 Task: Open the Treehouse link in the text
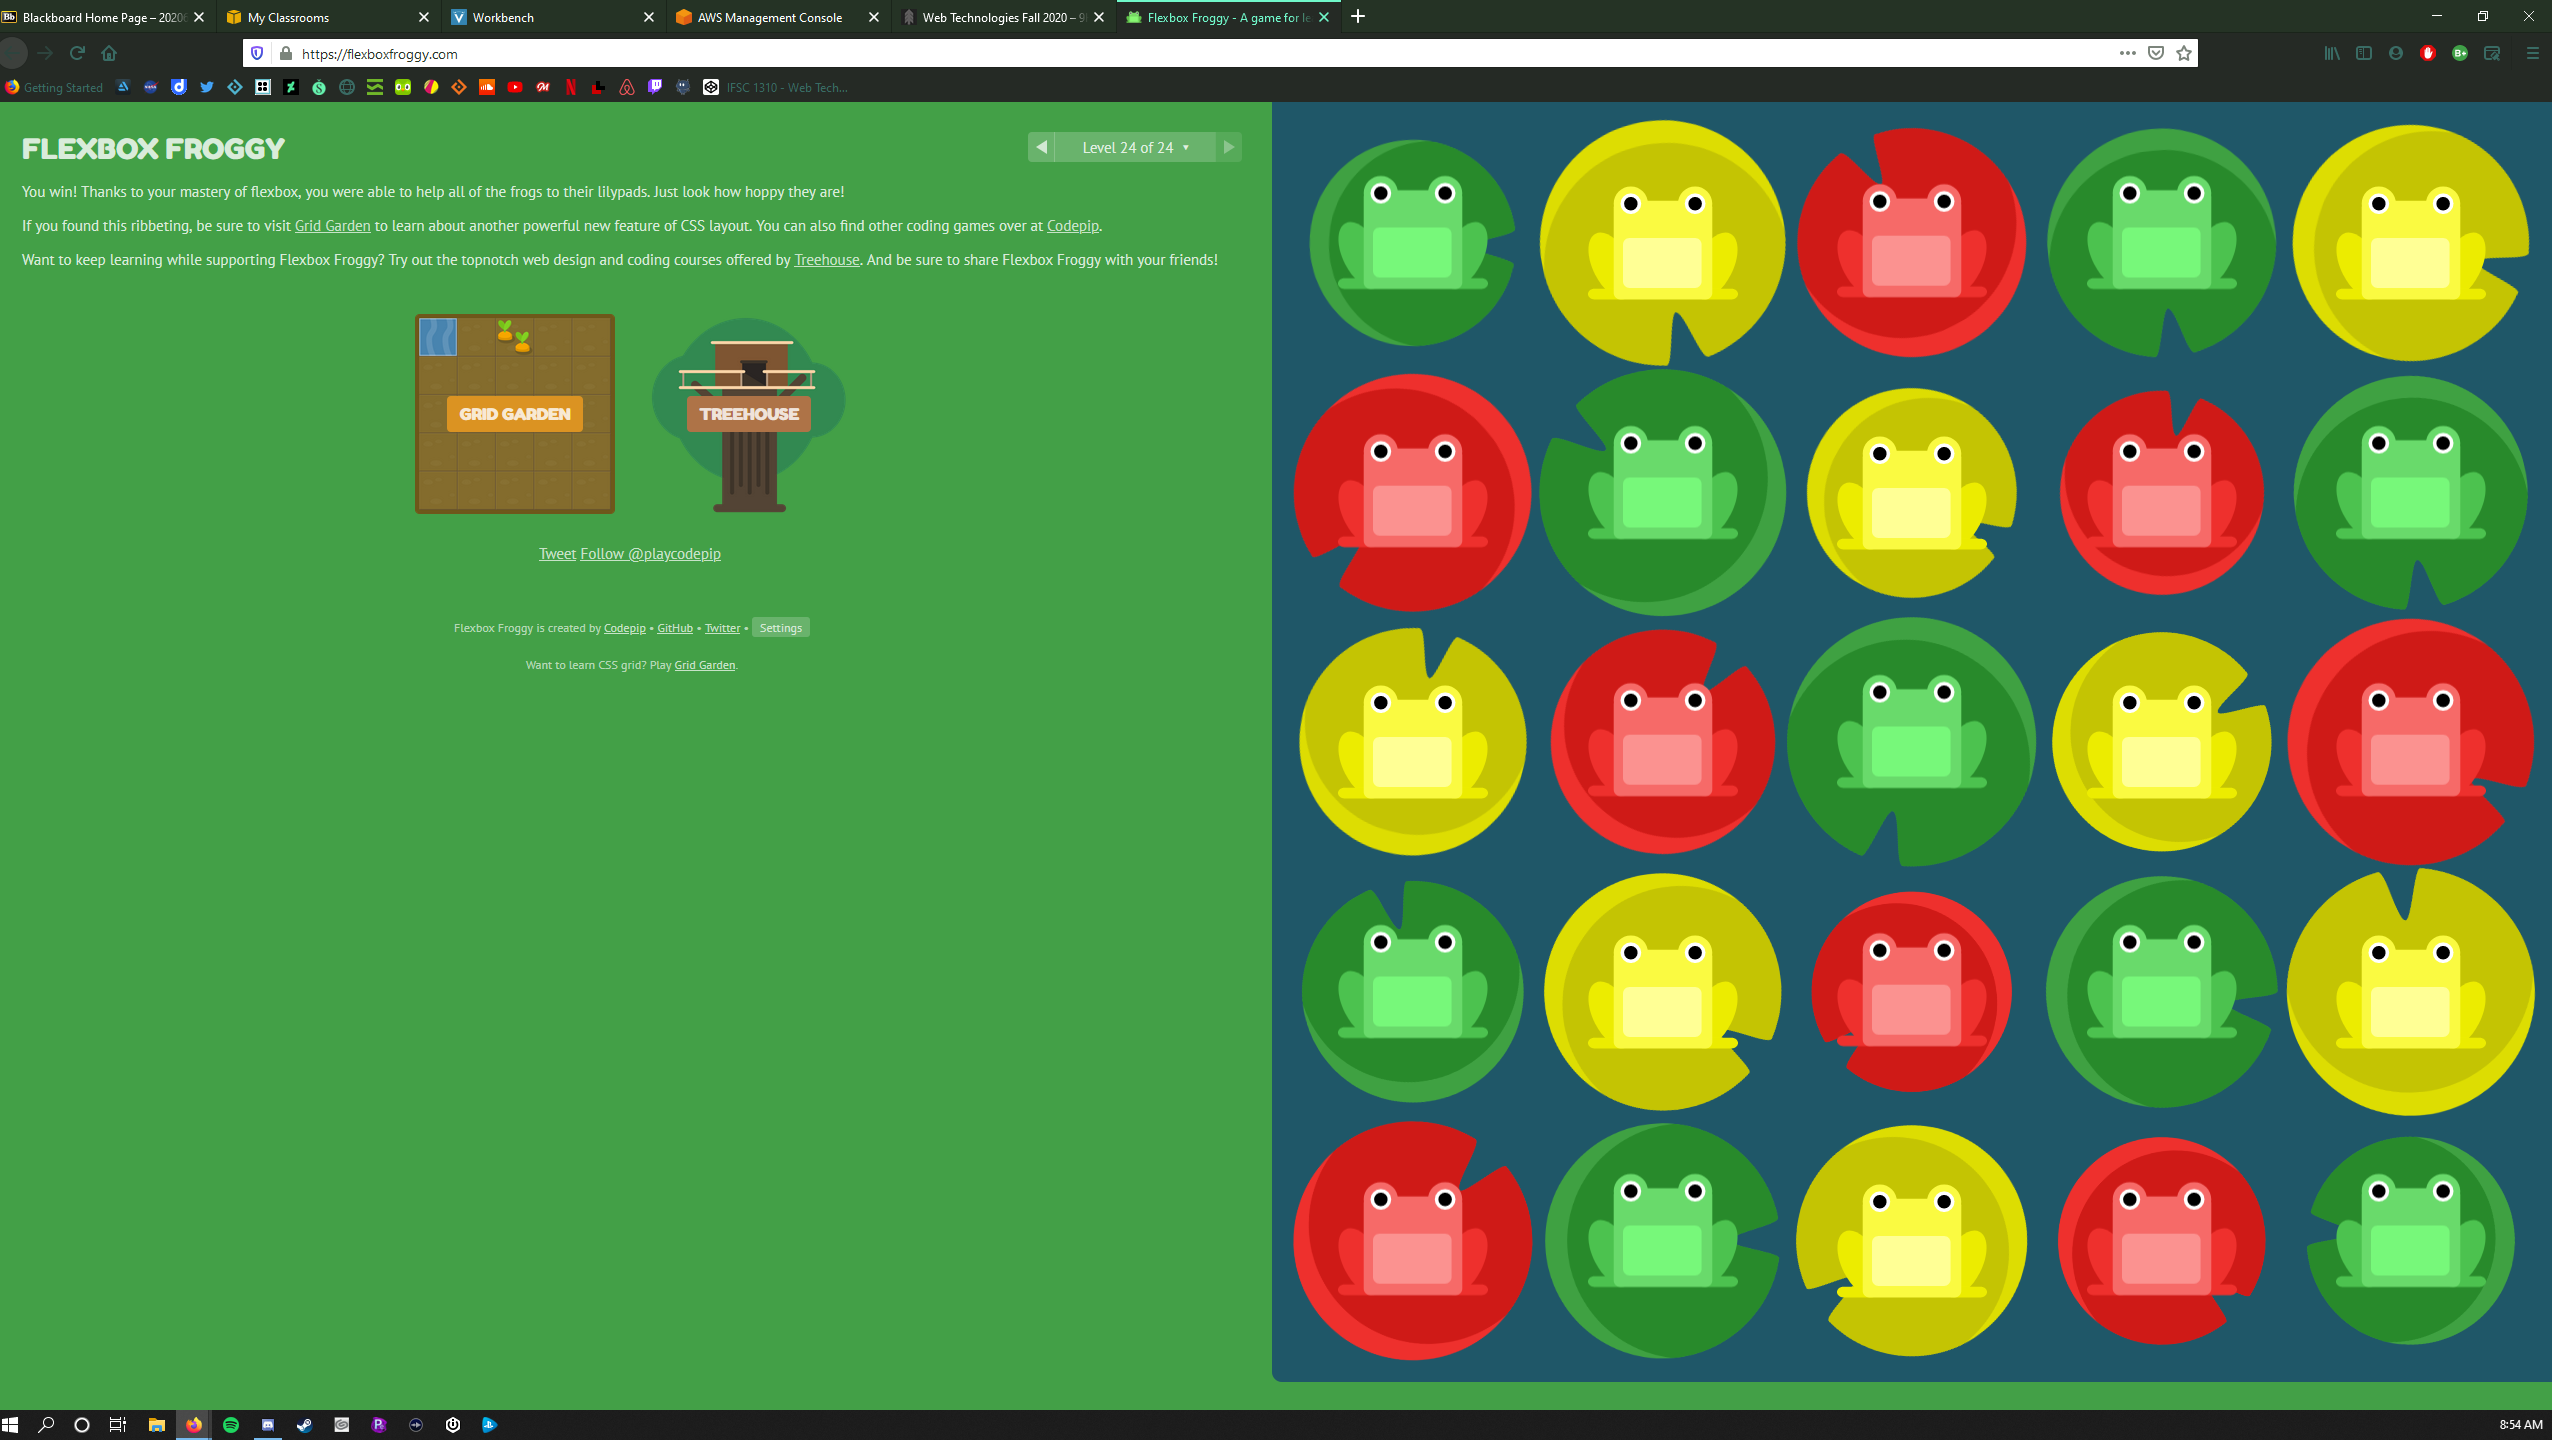tap(827, 260)
